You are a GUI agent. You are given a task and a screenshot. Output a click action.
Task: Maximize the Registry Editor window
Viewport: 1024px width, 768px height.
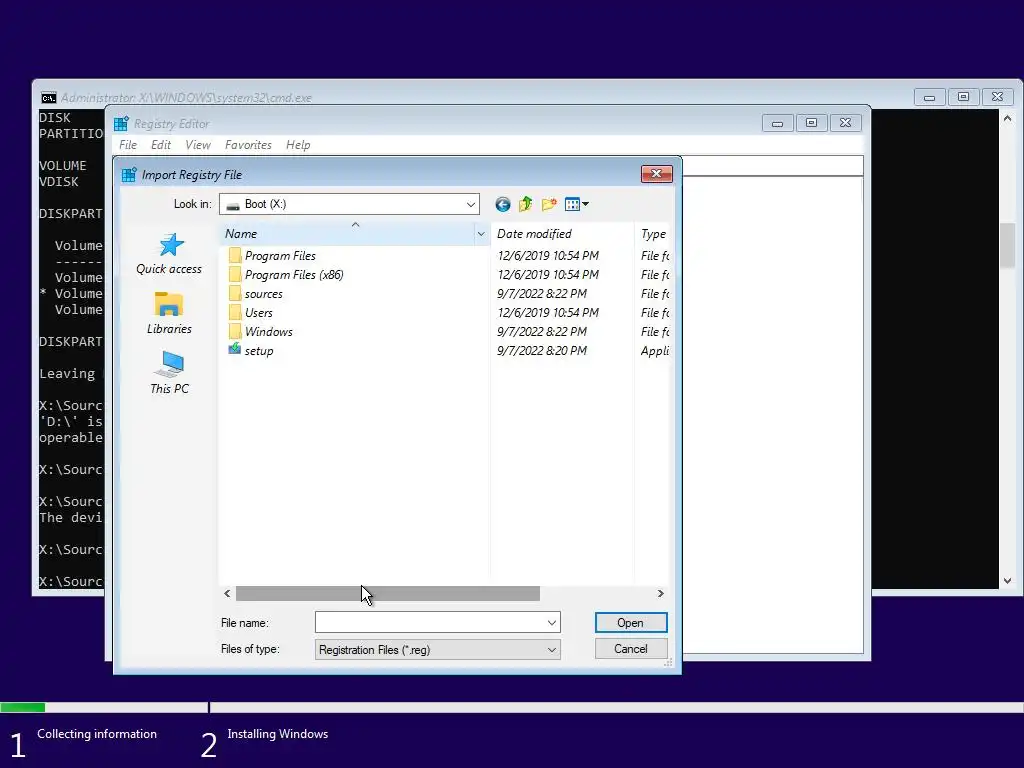(811, 123)
